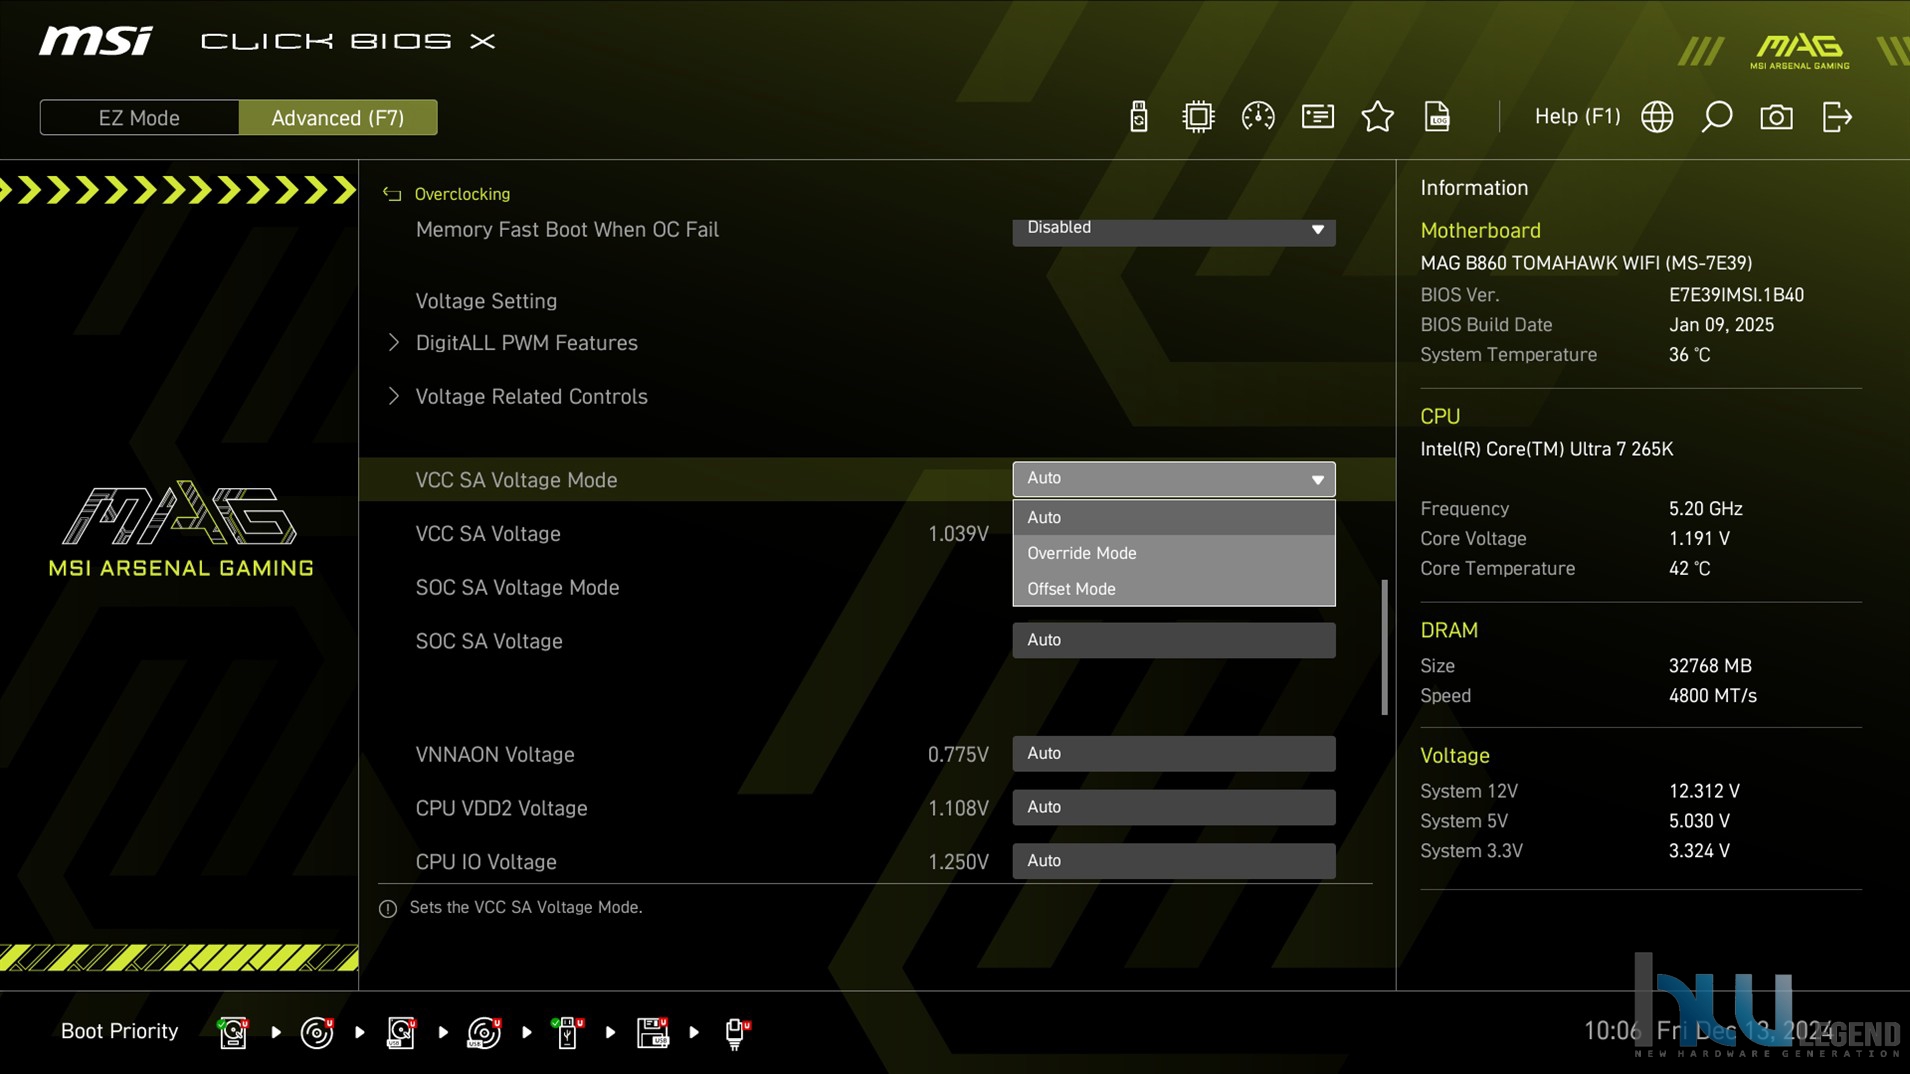Take screenshot with camera icon
Image resolution: width=1910 pixels, height=1074 pixels.
pos(1776,117)
